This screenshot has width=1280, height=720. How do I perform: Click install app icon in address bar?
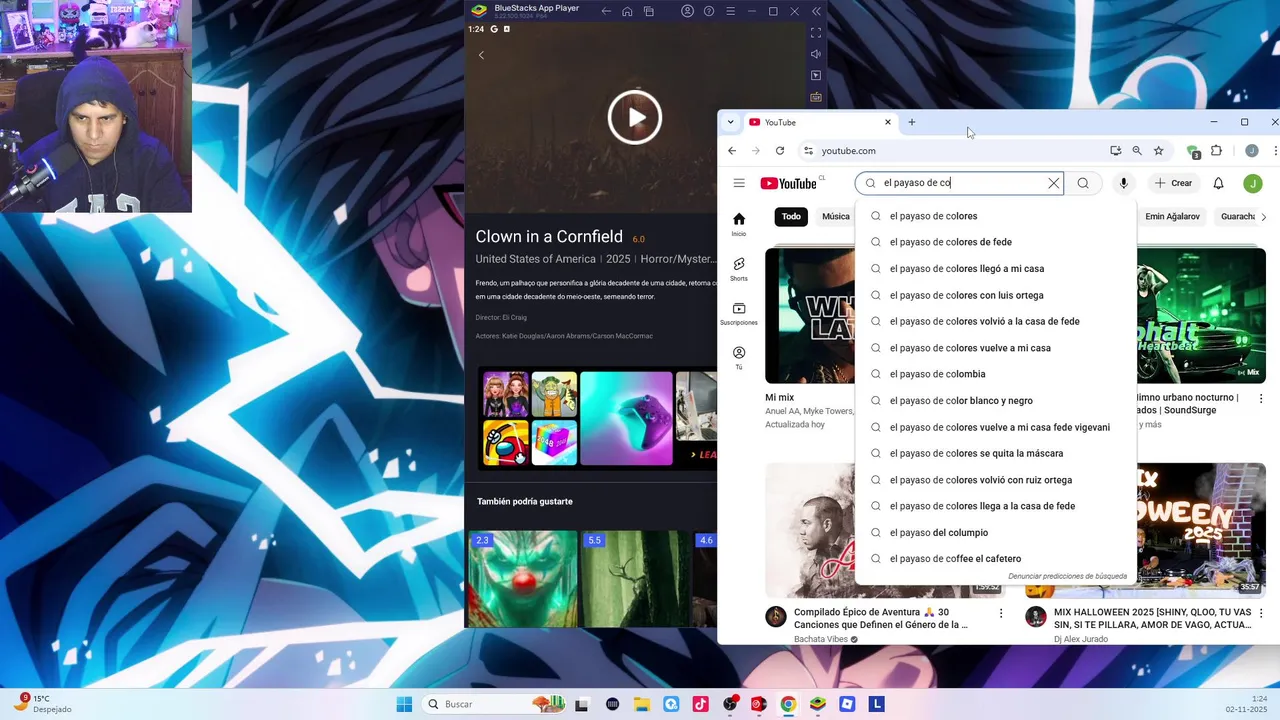1115,151
